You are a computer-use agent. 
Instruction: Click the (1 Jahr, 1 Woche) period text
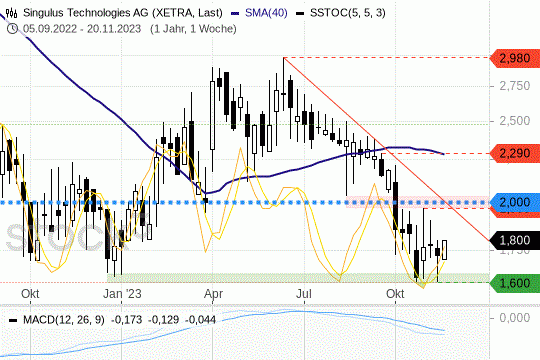(193, 29)
